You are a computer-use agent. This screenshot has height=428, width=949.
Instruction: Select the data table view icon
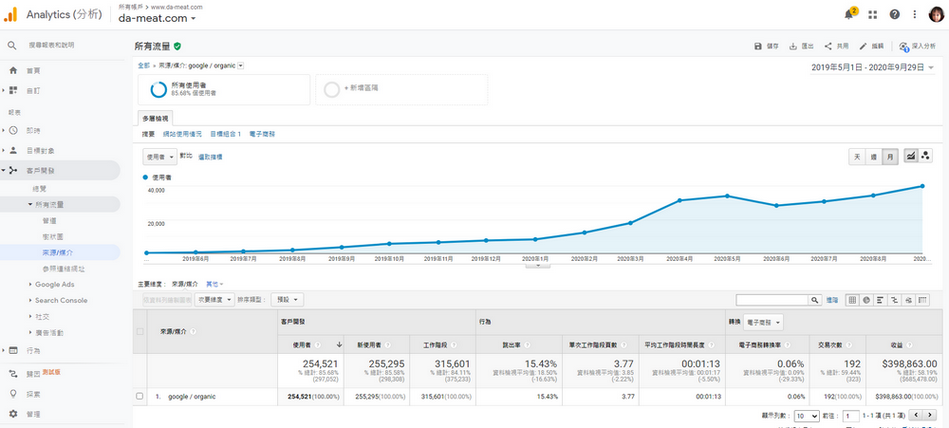tap(852, 300)
